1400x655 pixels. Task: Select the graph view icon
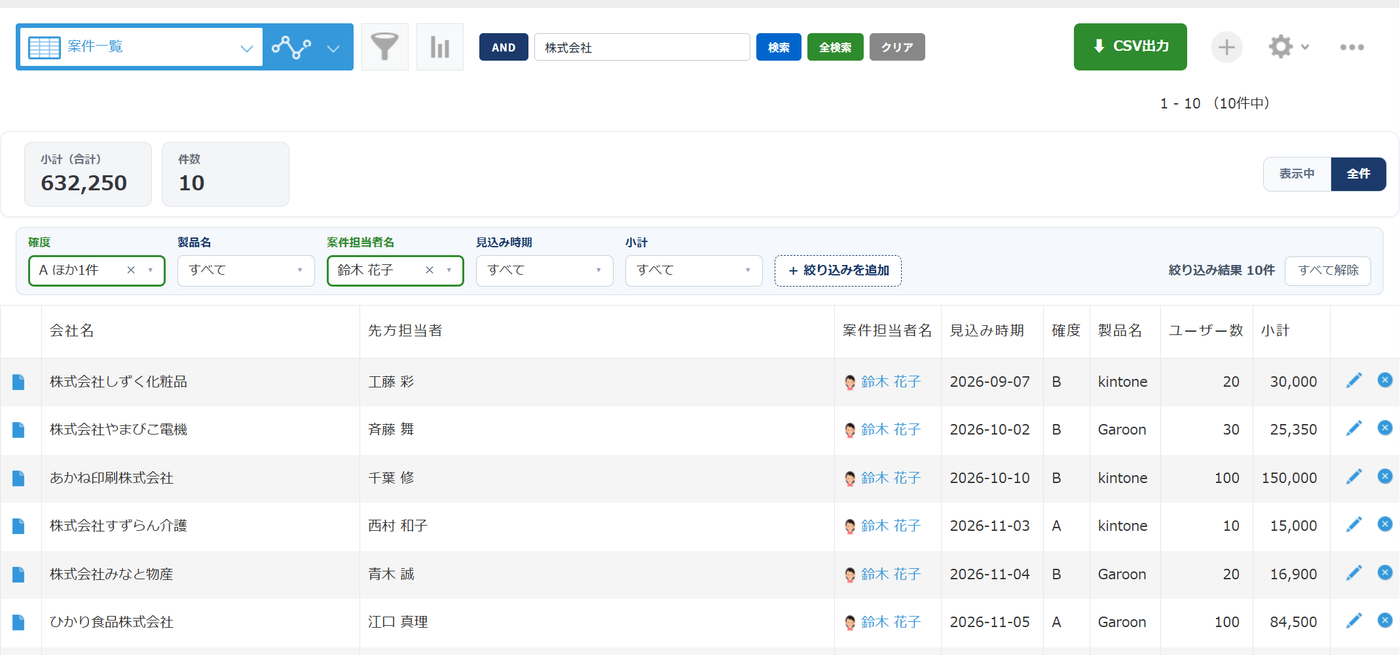291,47
